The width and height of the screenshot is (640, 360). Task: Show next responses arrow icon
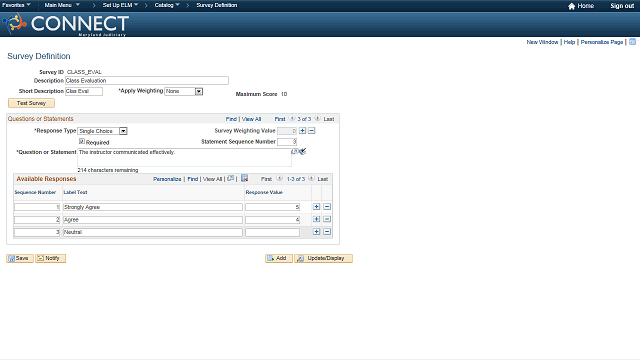pos(311,178)
